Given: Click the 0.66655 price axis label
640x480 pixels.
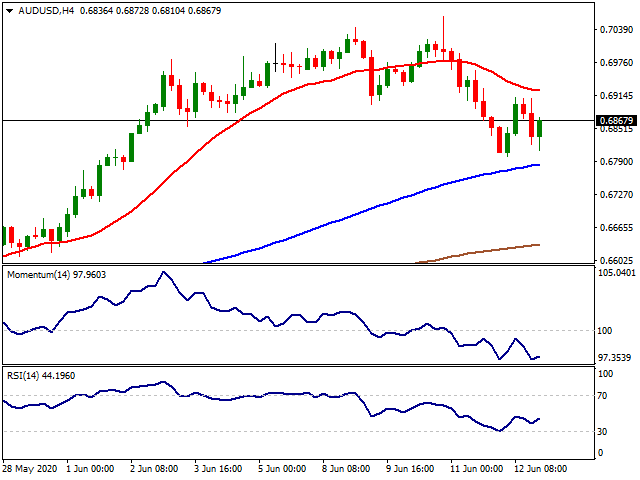Looking at the screenshot, I should tap(616, 227).
